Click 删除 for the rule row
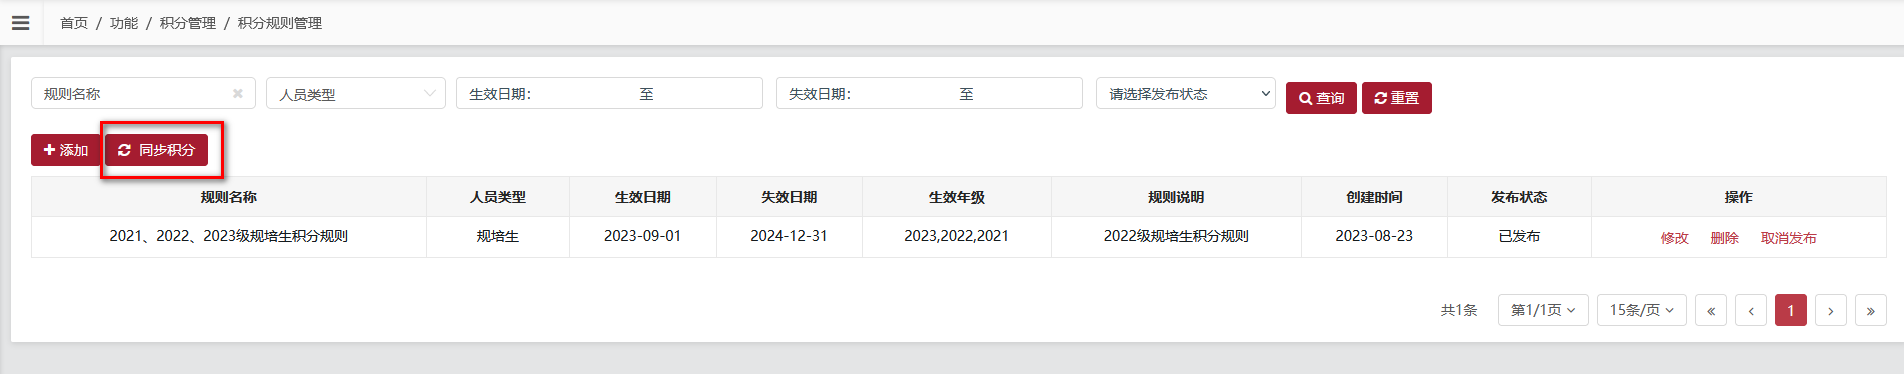Screen dimensions: 1904x374 coord(1725,238)
